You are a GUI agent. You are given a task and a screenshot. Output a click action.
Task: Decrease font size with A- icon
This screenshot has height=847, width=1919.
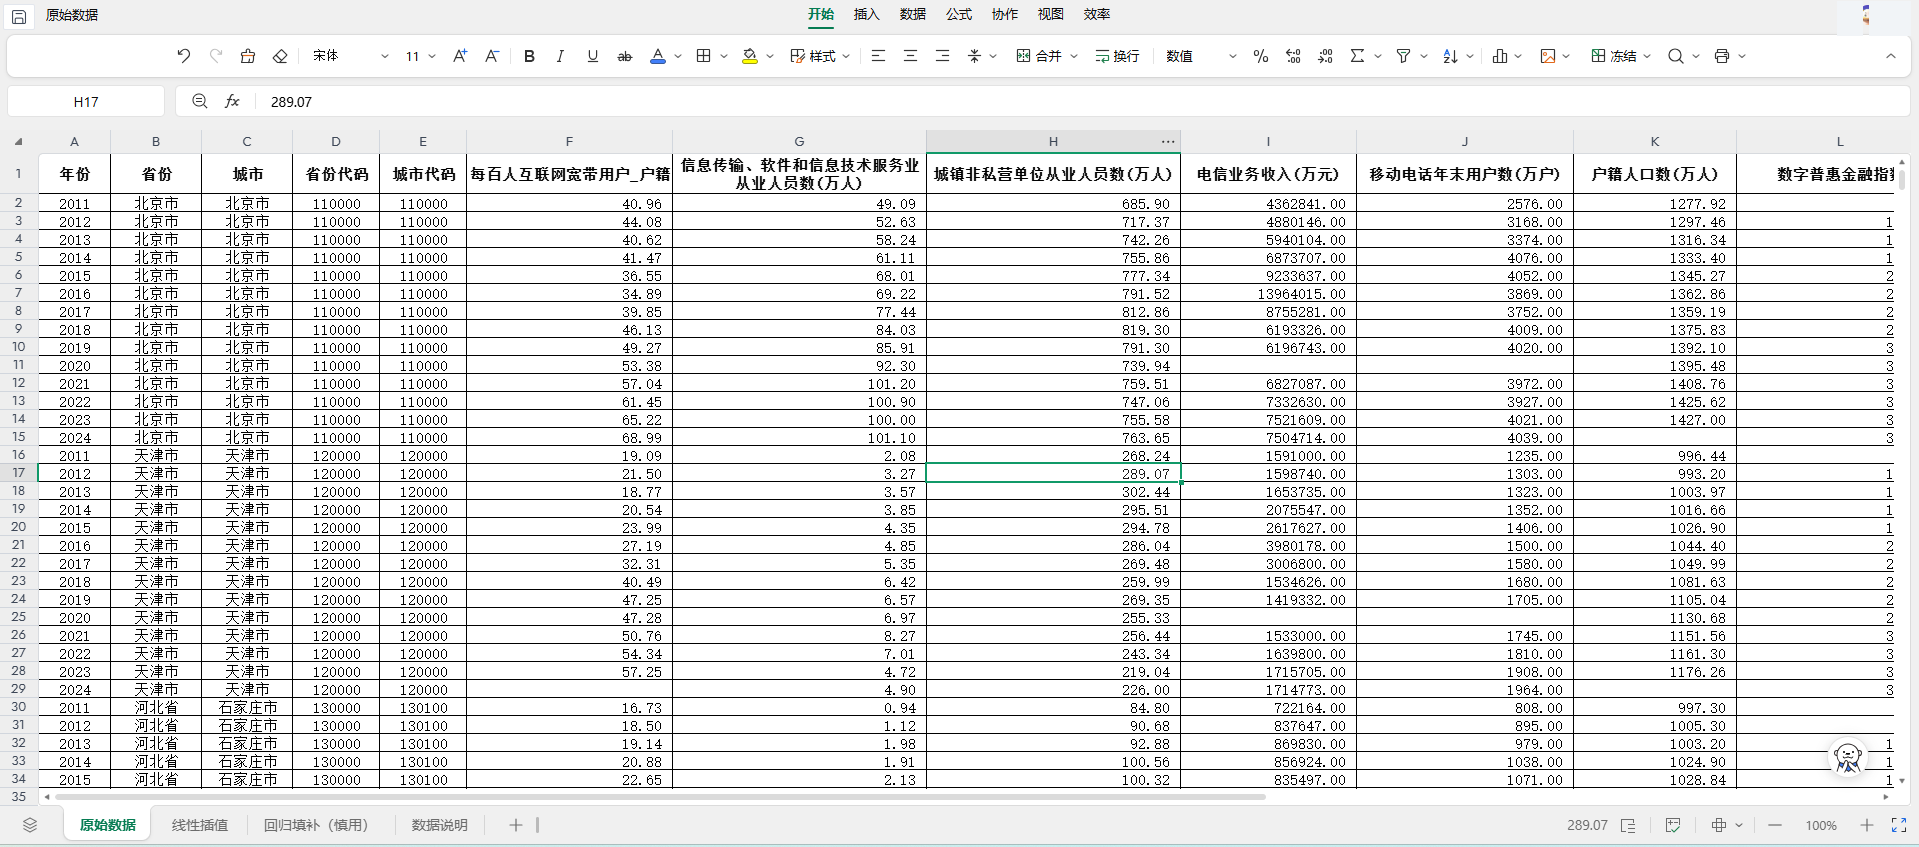click(492, 56)
